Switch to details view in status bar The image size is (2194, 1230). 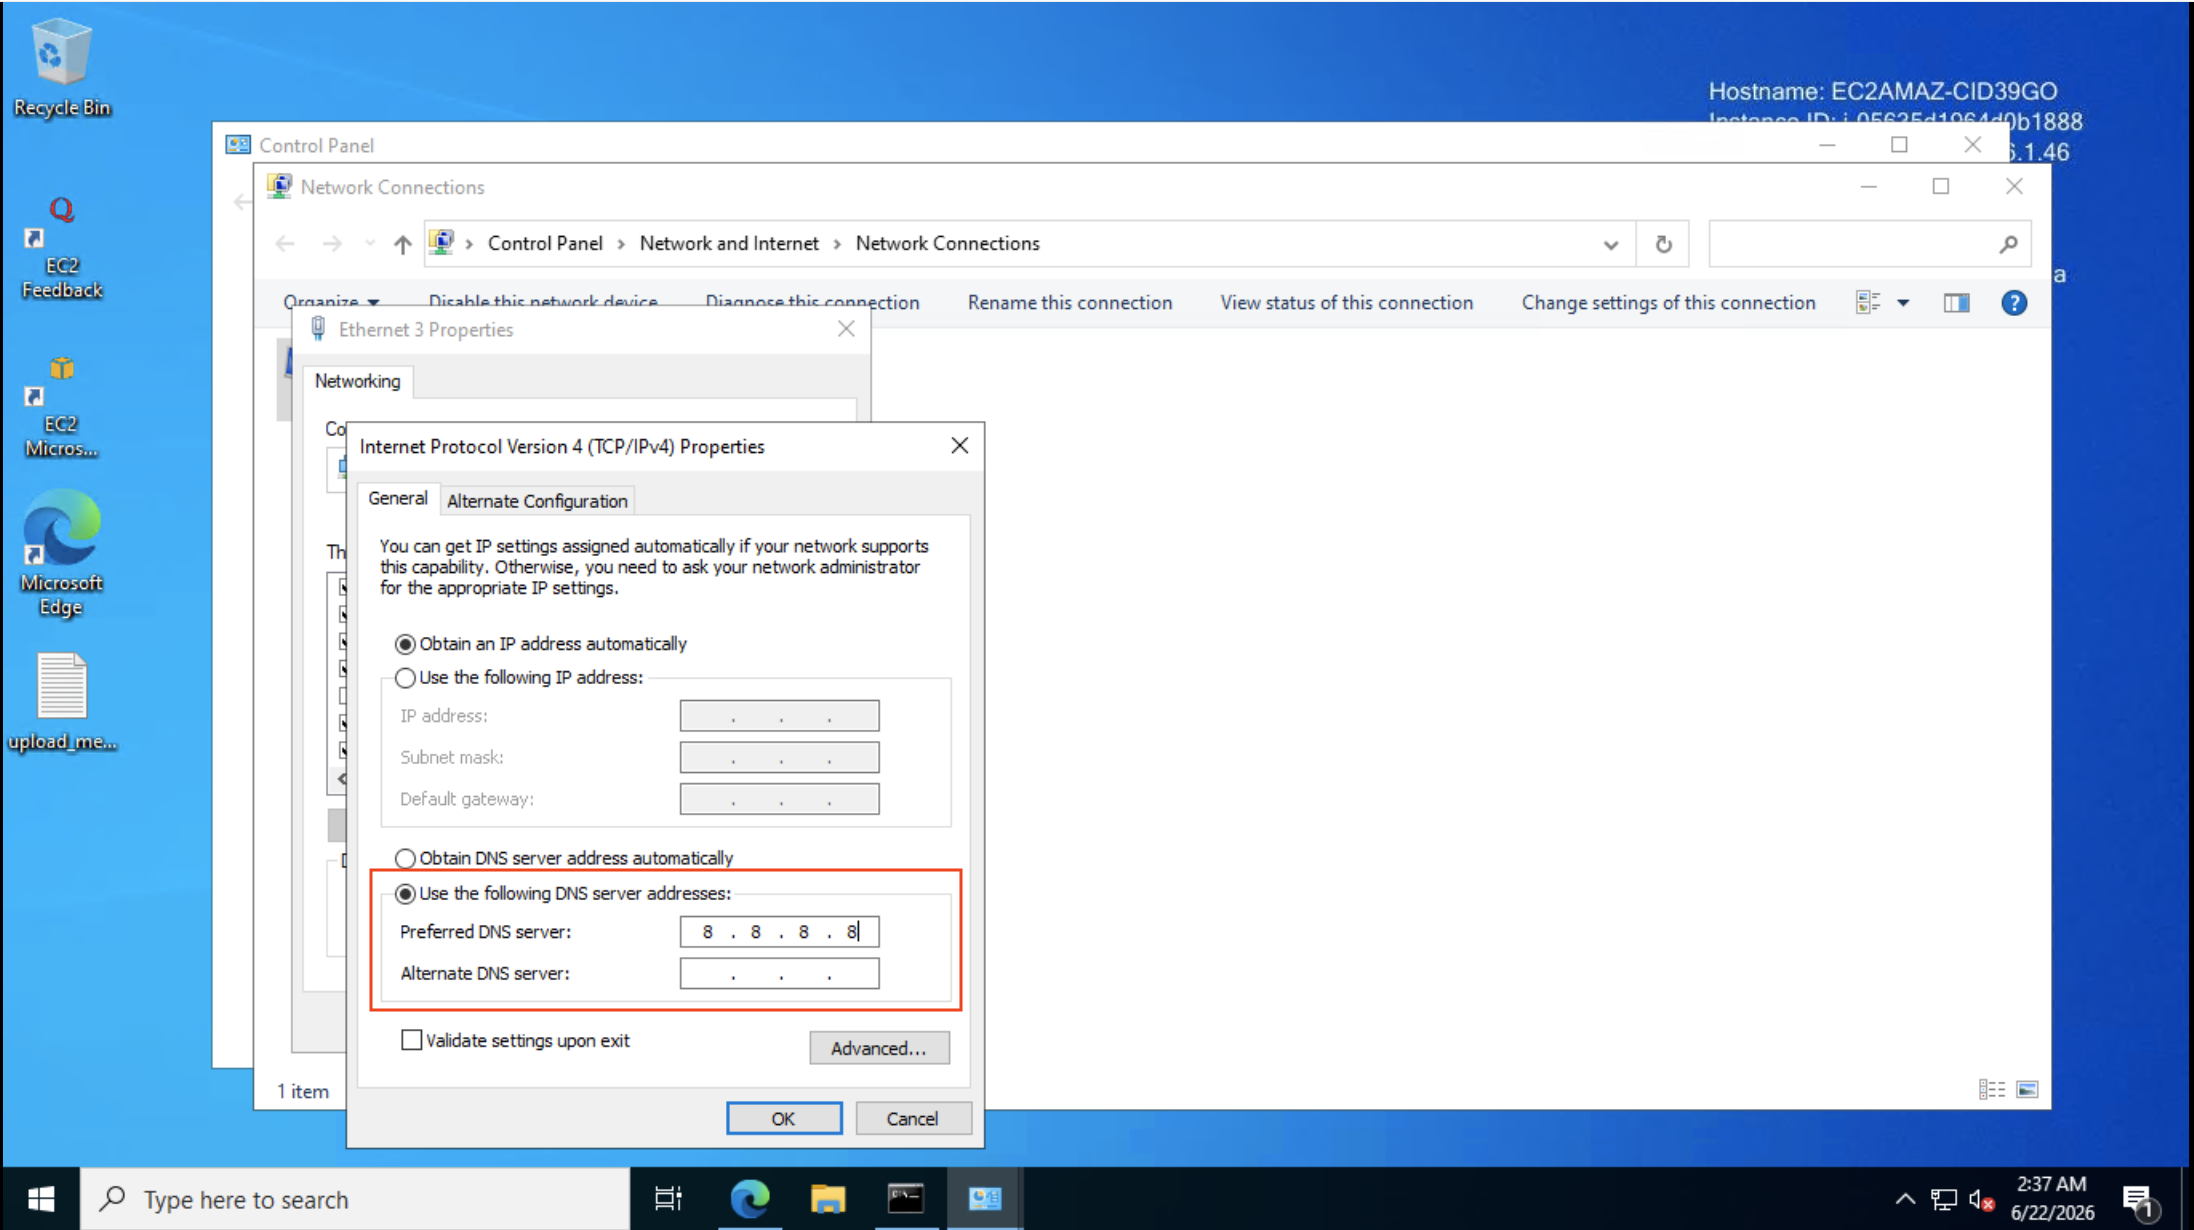pyautogui.click(x=1991, y=1090)
